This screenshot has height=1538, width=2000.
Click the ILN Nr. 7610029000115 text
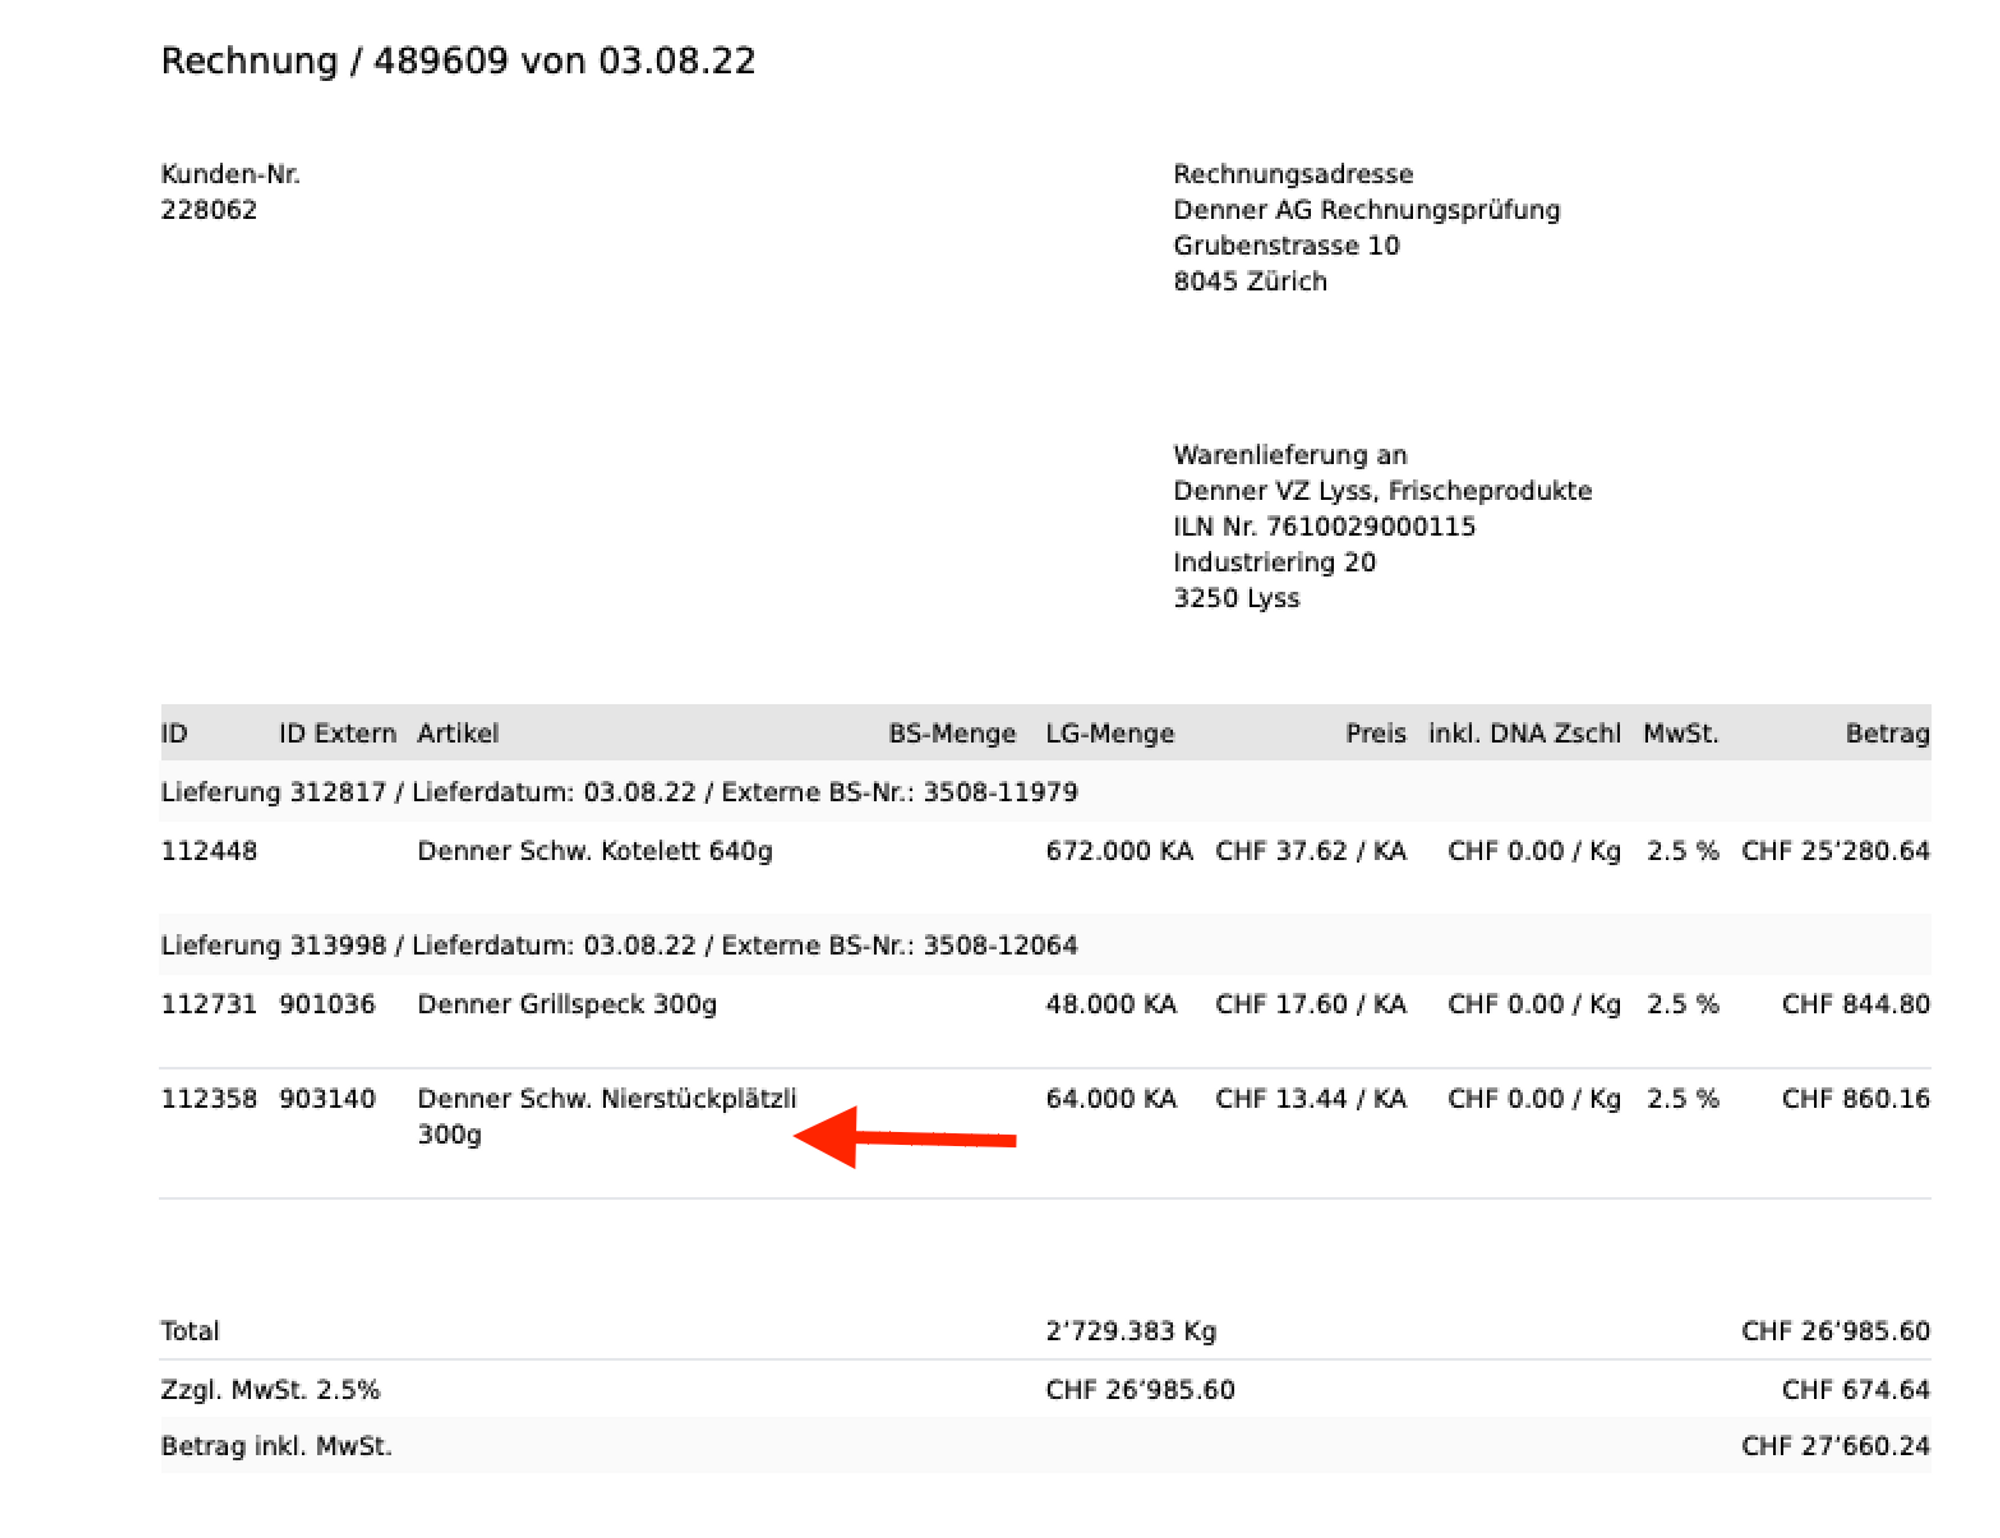pyautogui.click(x=1323, y=527)
